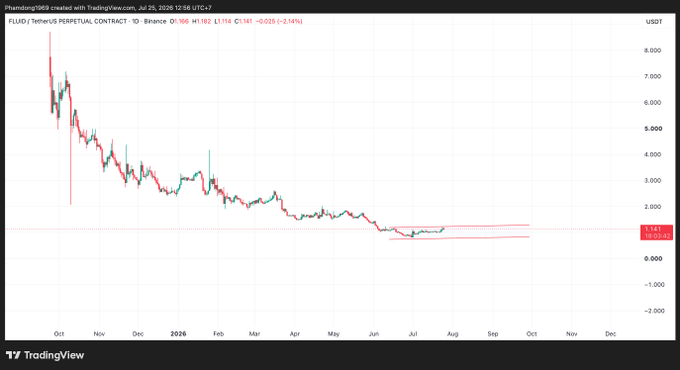Click the 2.000 price axis label

pyautogui.click(x=652, y=206)
